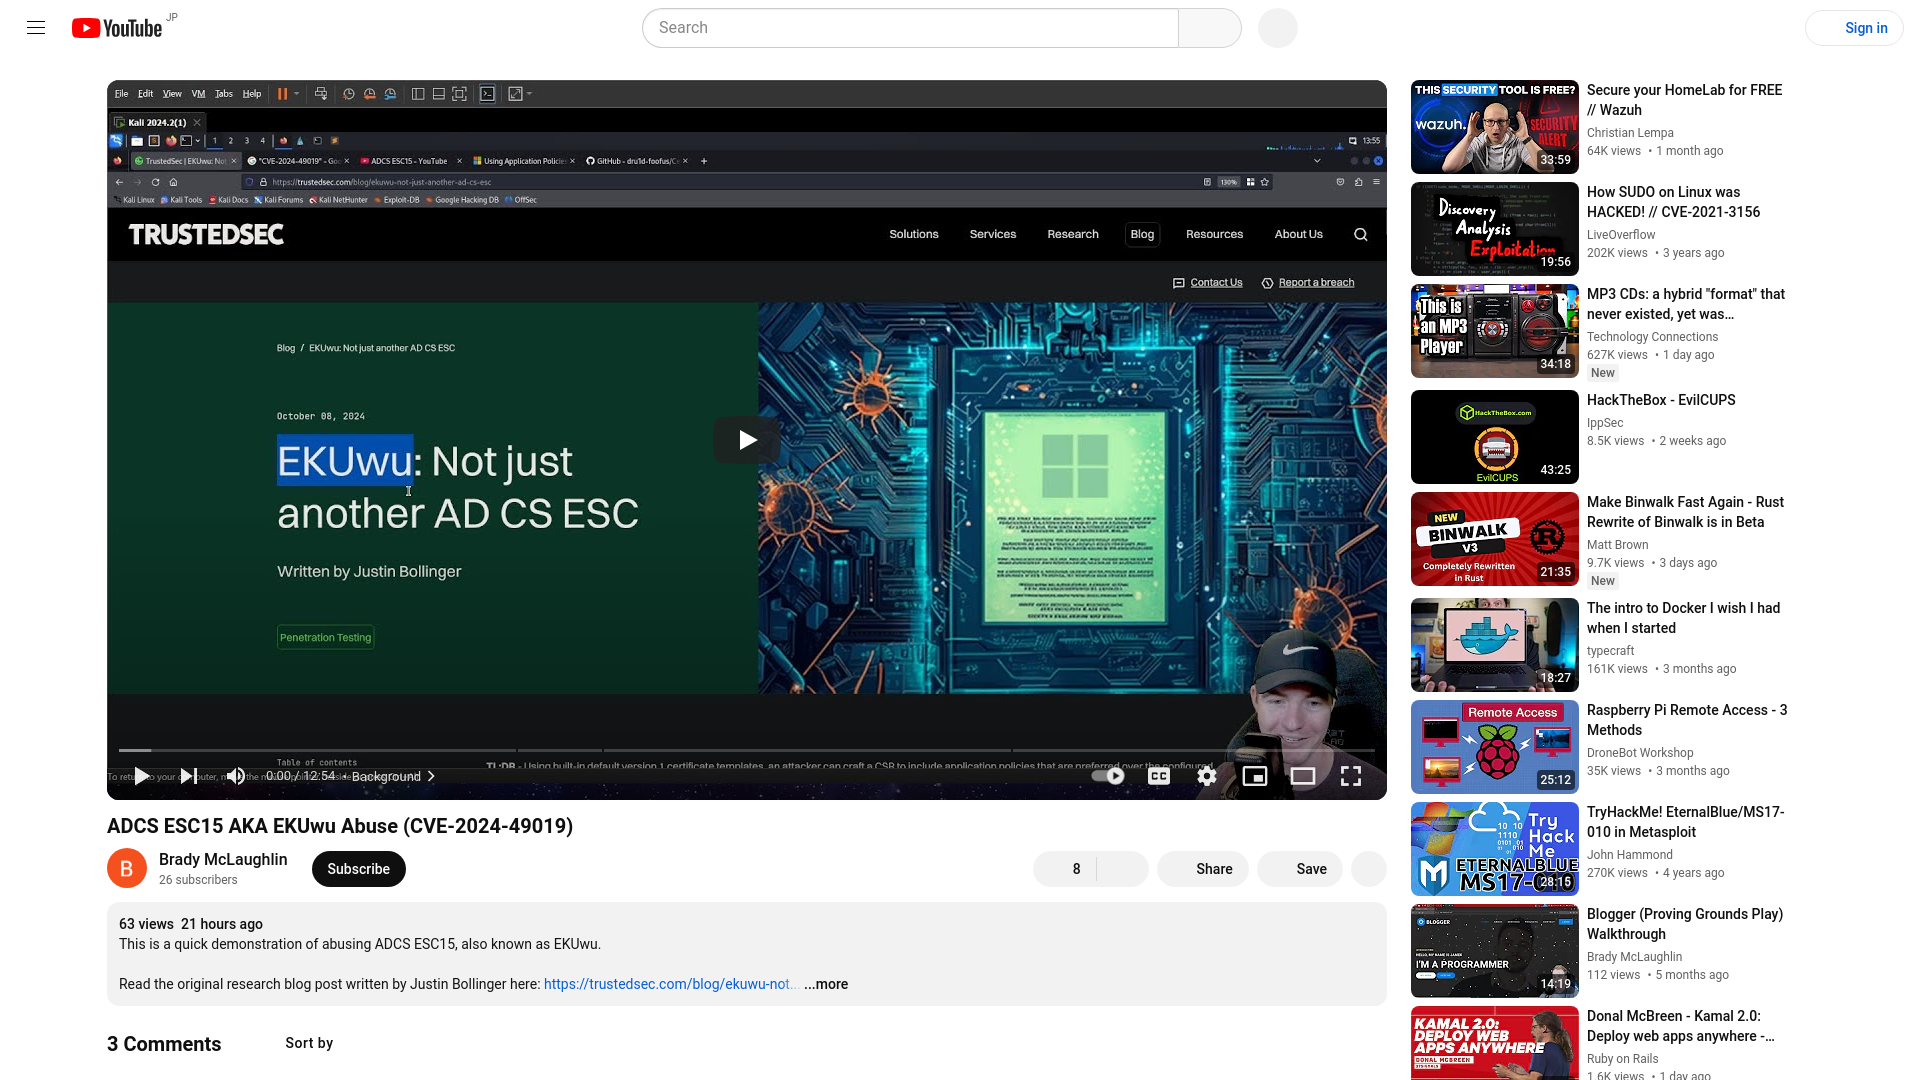Click the fullscreen expand icon
Image resolution: width=1920 pixels, height=1080 pixels.
[1350, 775]
